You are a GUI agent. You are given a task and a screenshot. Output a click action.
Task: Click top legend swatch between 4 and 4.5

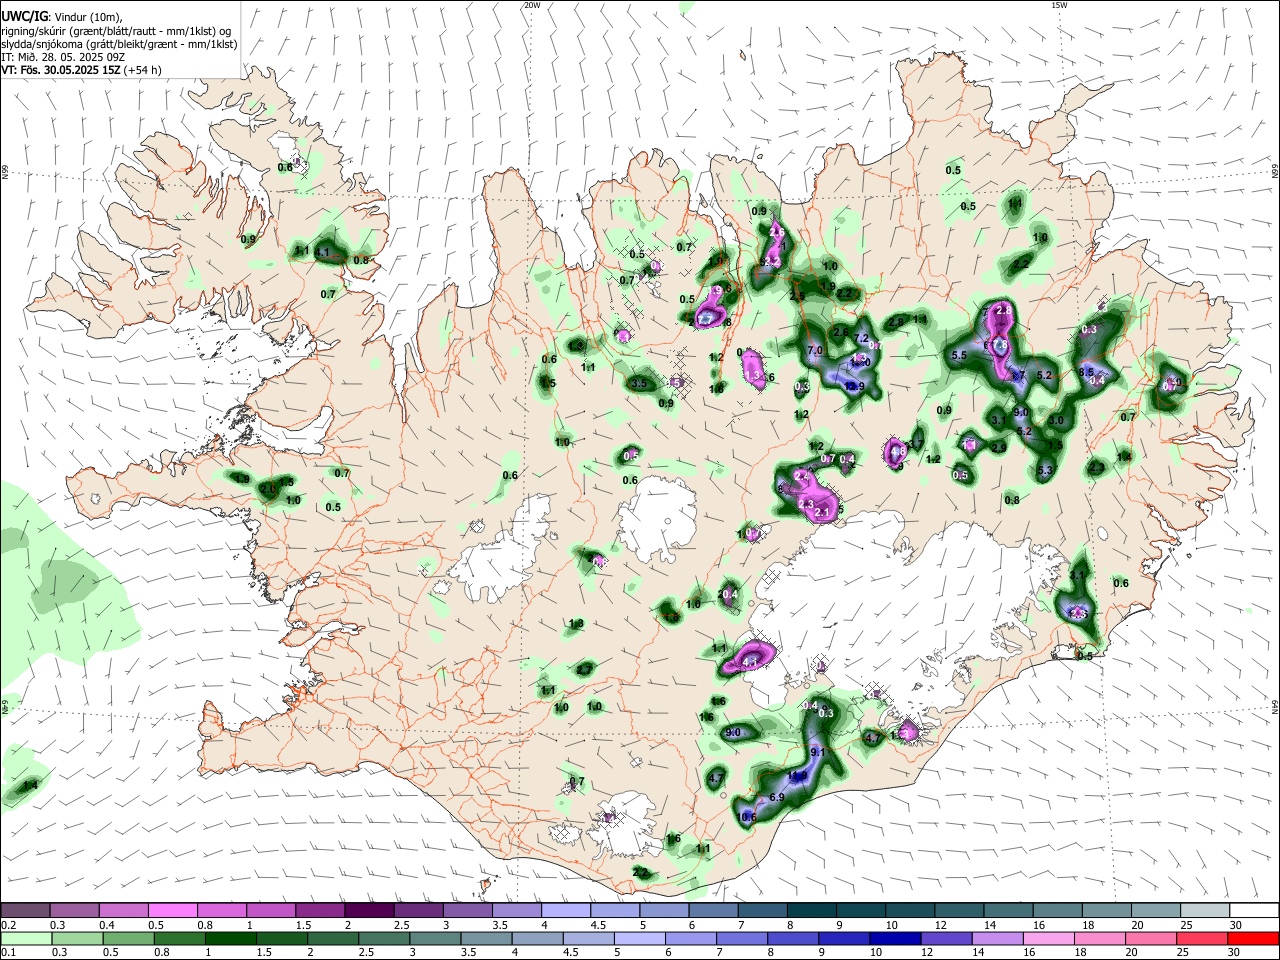coord(566,910)
